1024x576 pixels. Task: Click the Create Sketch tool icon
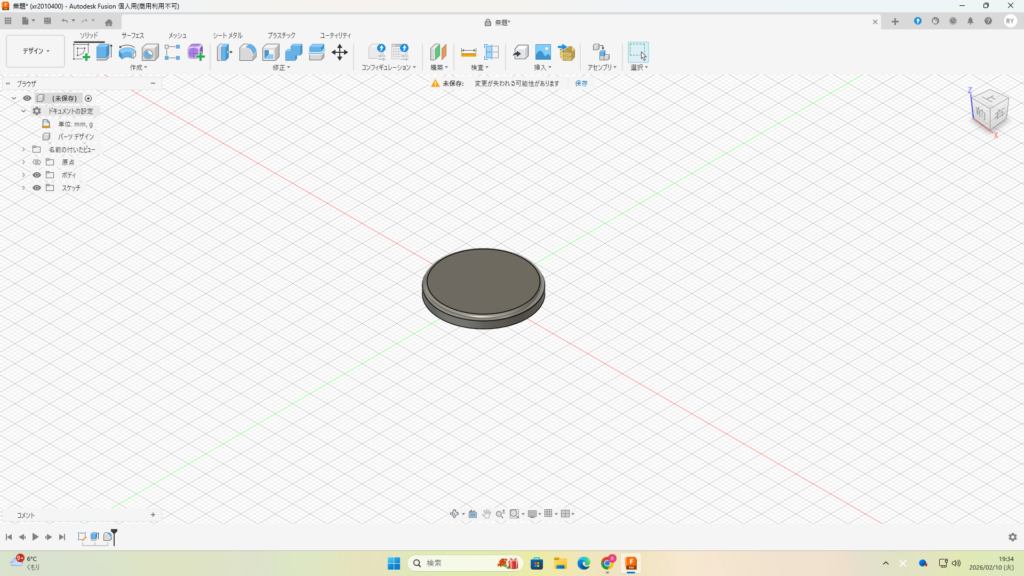coord(81,52)
